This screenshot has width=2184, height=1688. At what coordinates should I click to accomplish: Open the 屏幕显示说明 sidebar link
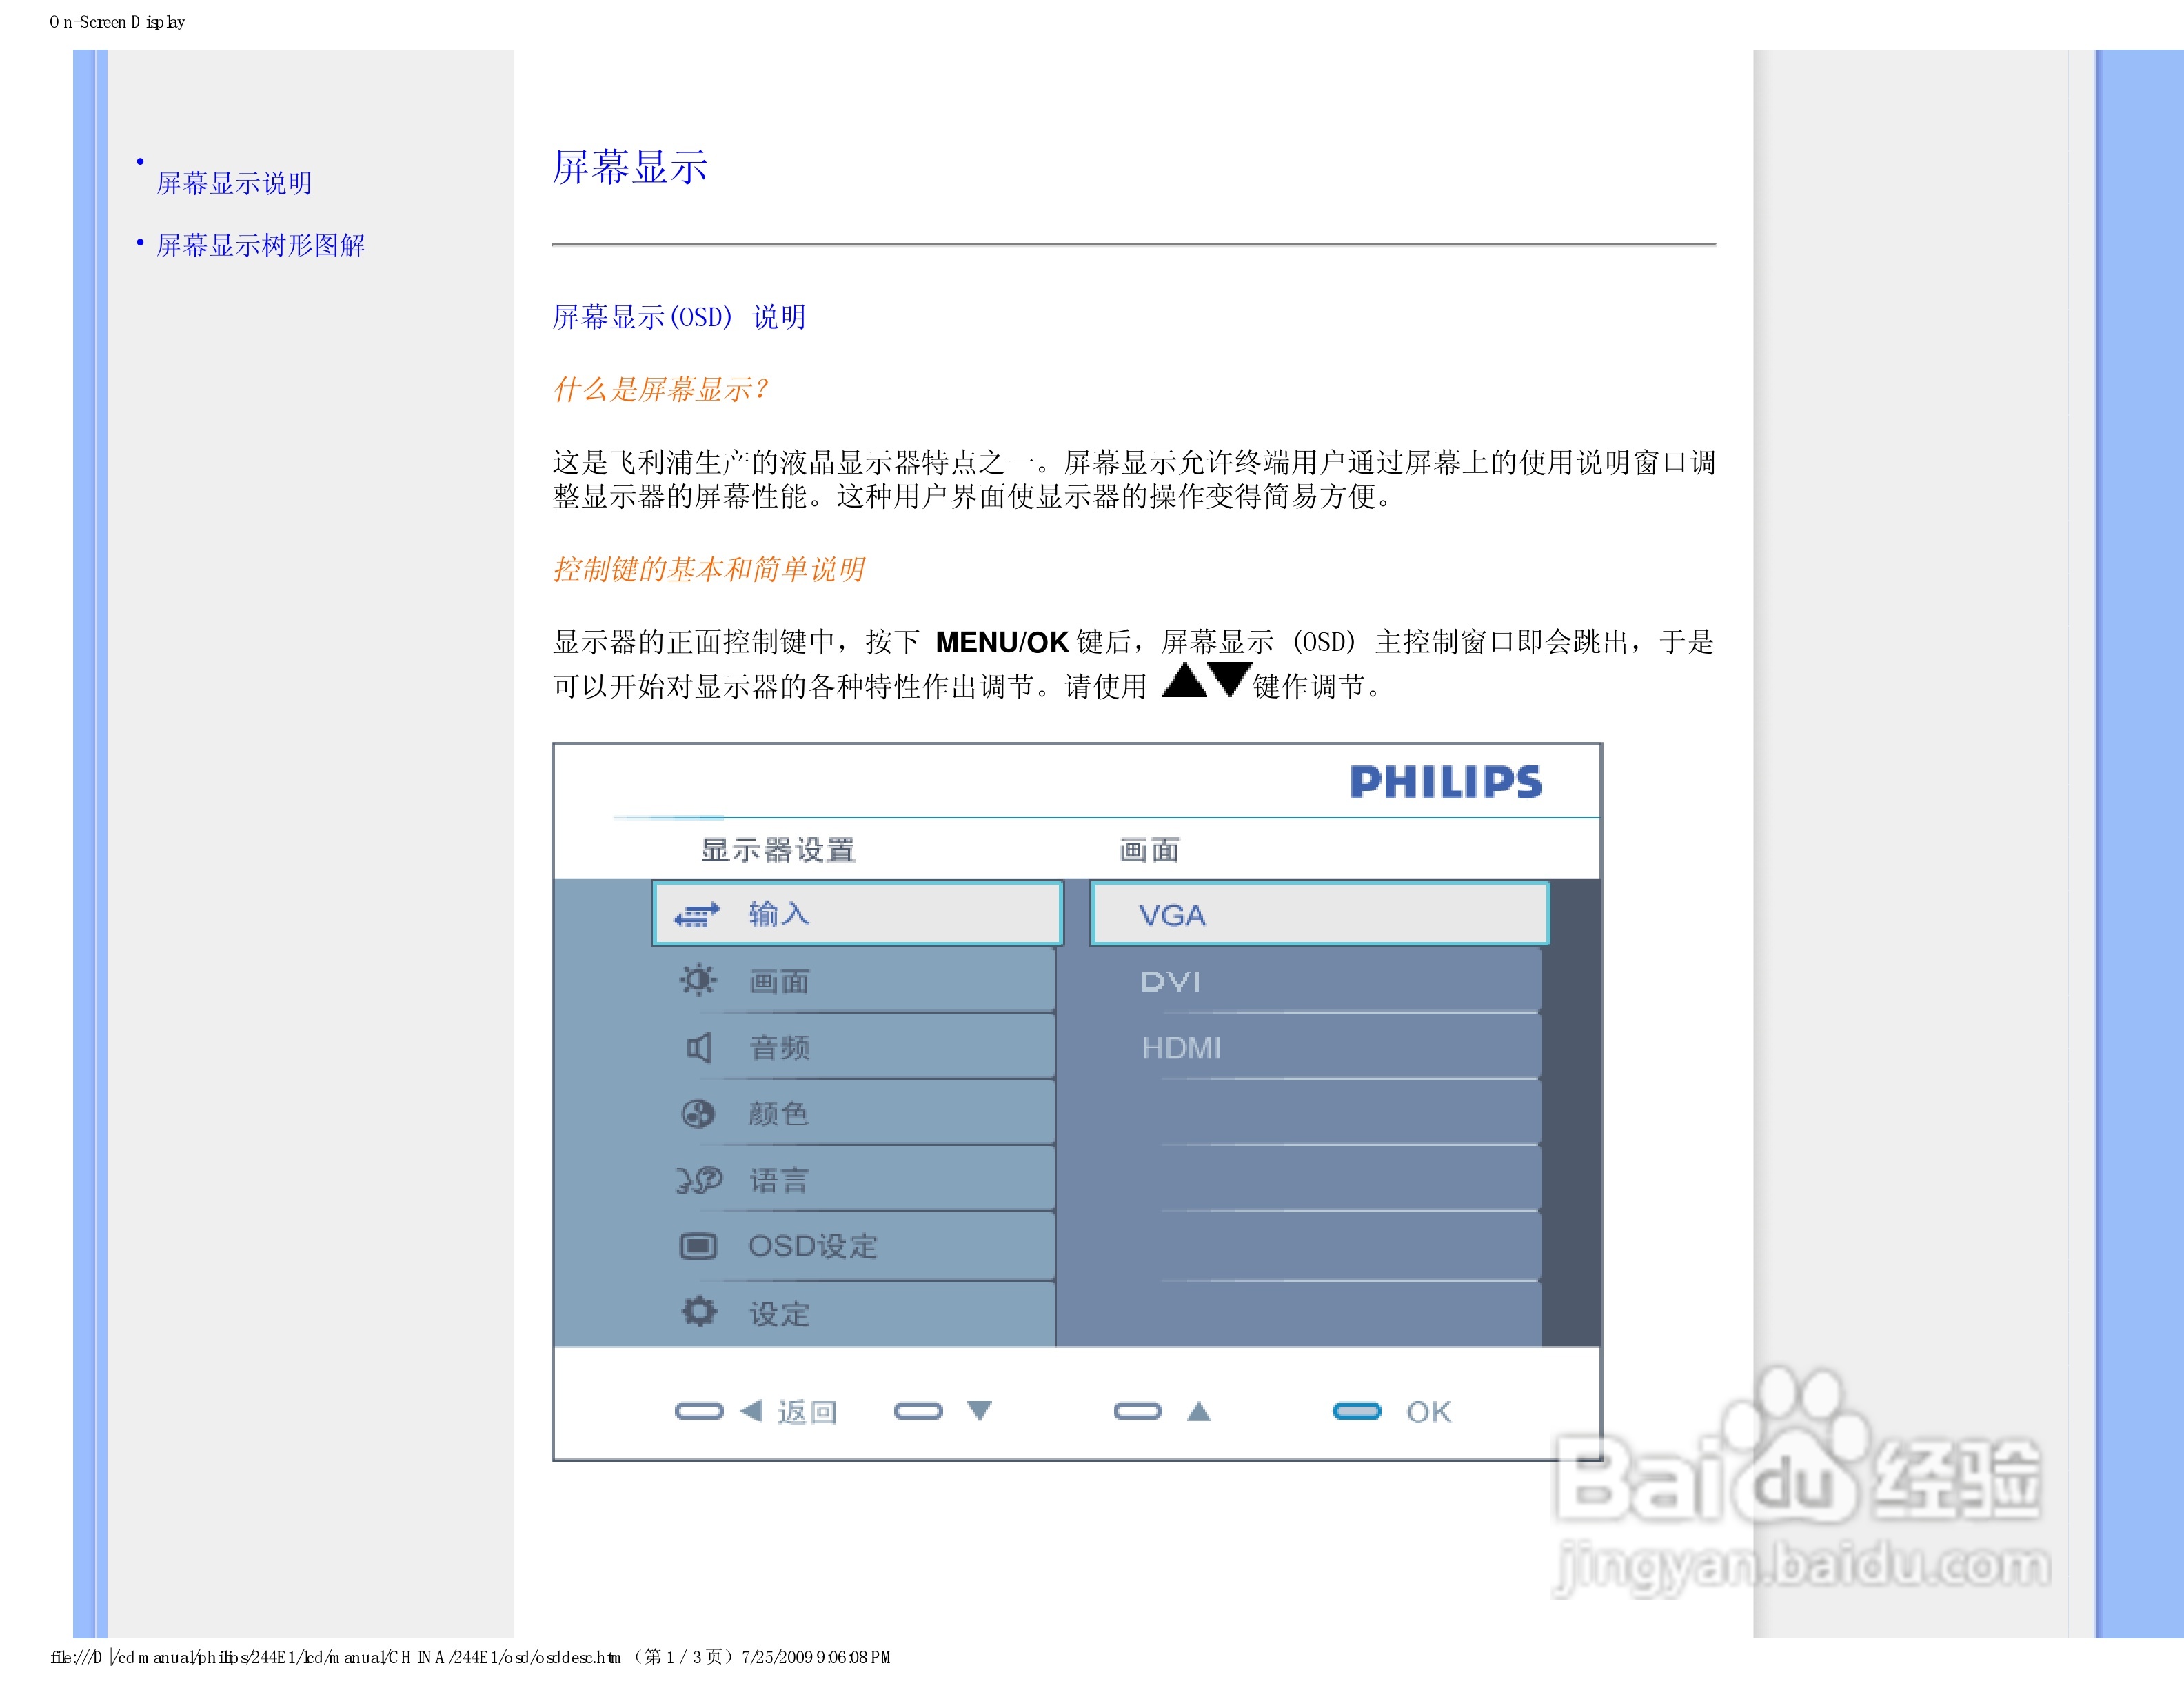(232, 183)
